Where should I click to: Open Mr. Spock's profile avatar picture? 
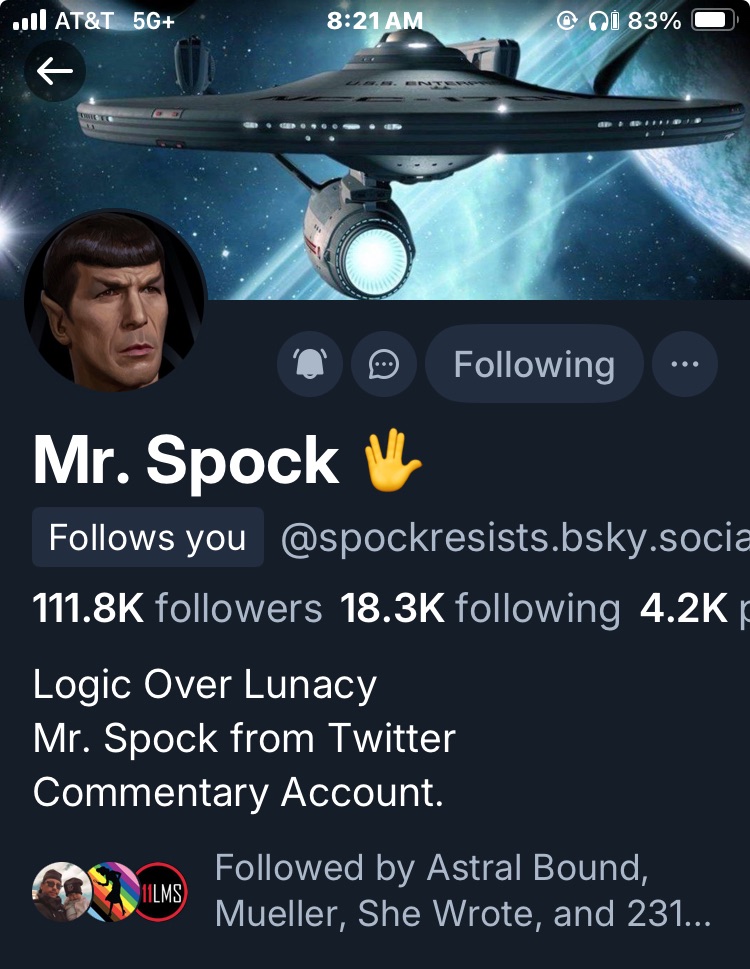[x=115, y=300]
